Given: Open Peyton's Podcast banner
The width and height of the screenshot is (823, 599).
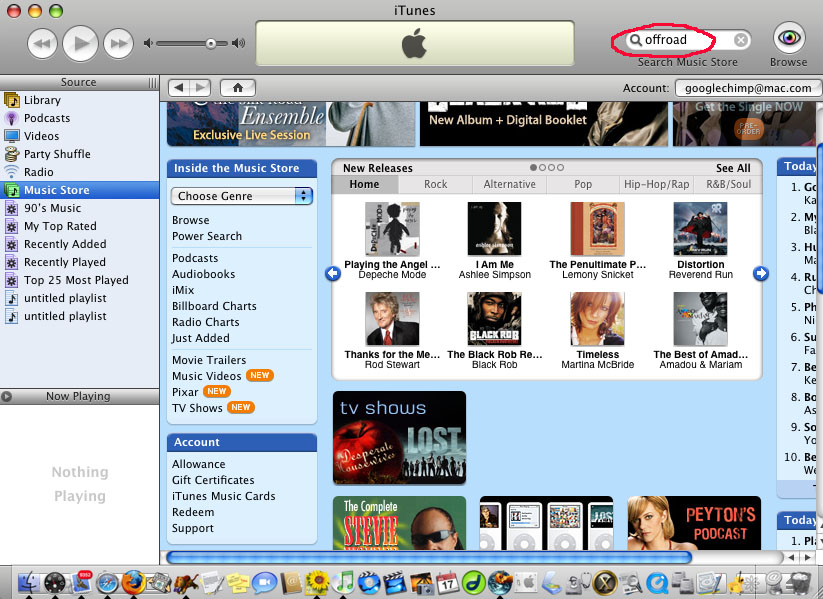Looking at the screenshot, I should pos(694,523).
